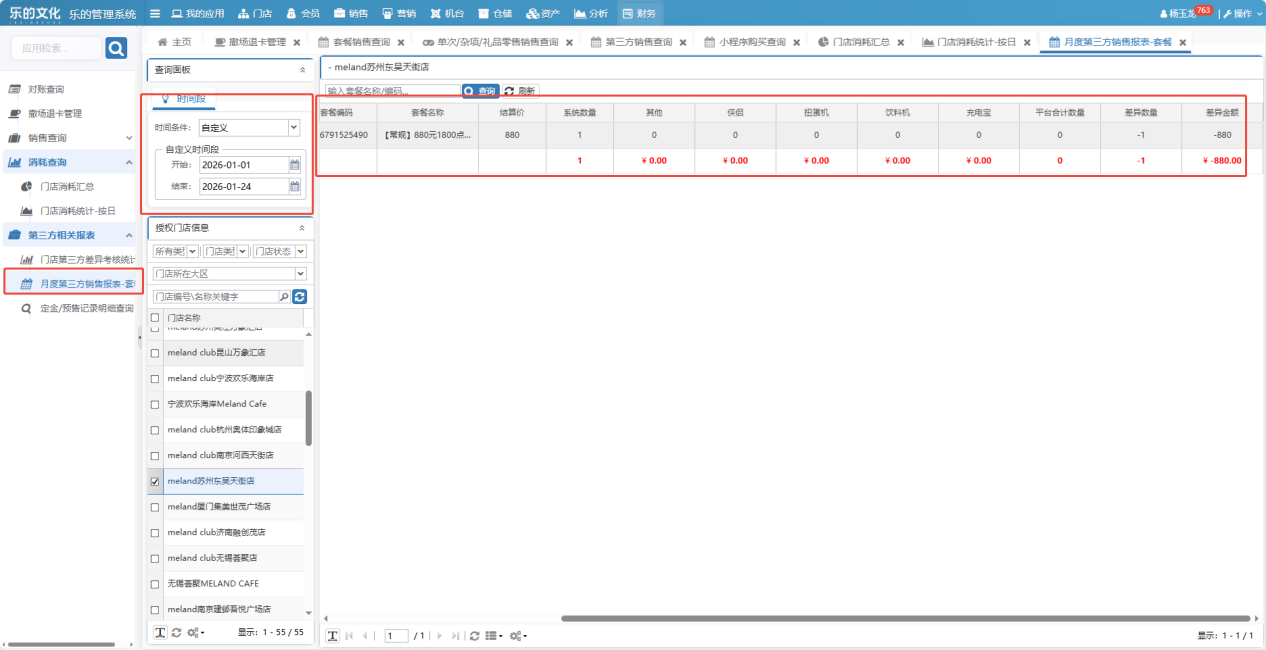Open calendar picker for the end date
The height and width of the screenshot is (650, 1266).
[294, 187]
